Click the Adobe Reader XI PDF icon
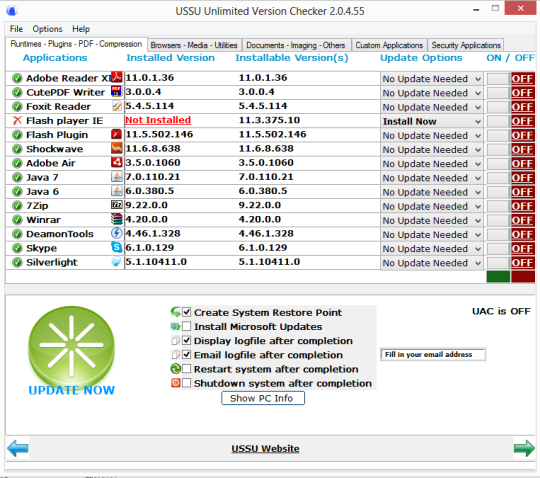The image size is (540, 478). click(x=117, y=77)
